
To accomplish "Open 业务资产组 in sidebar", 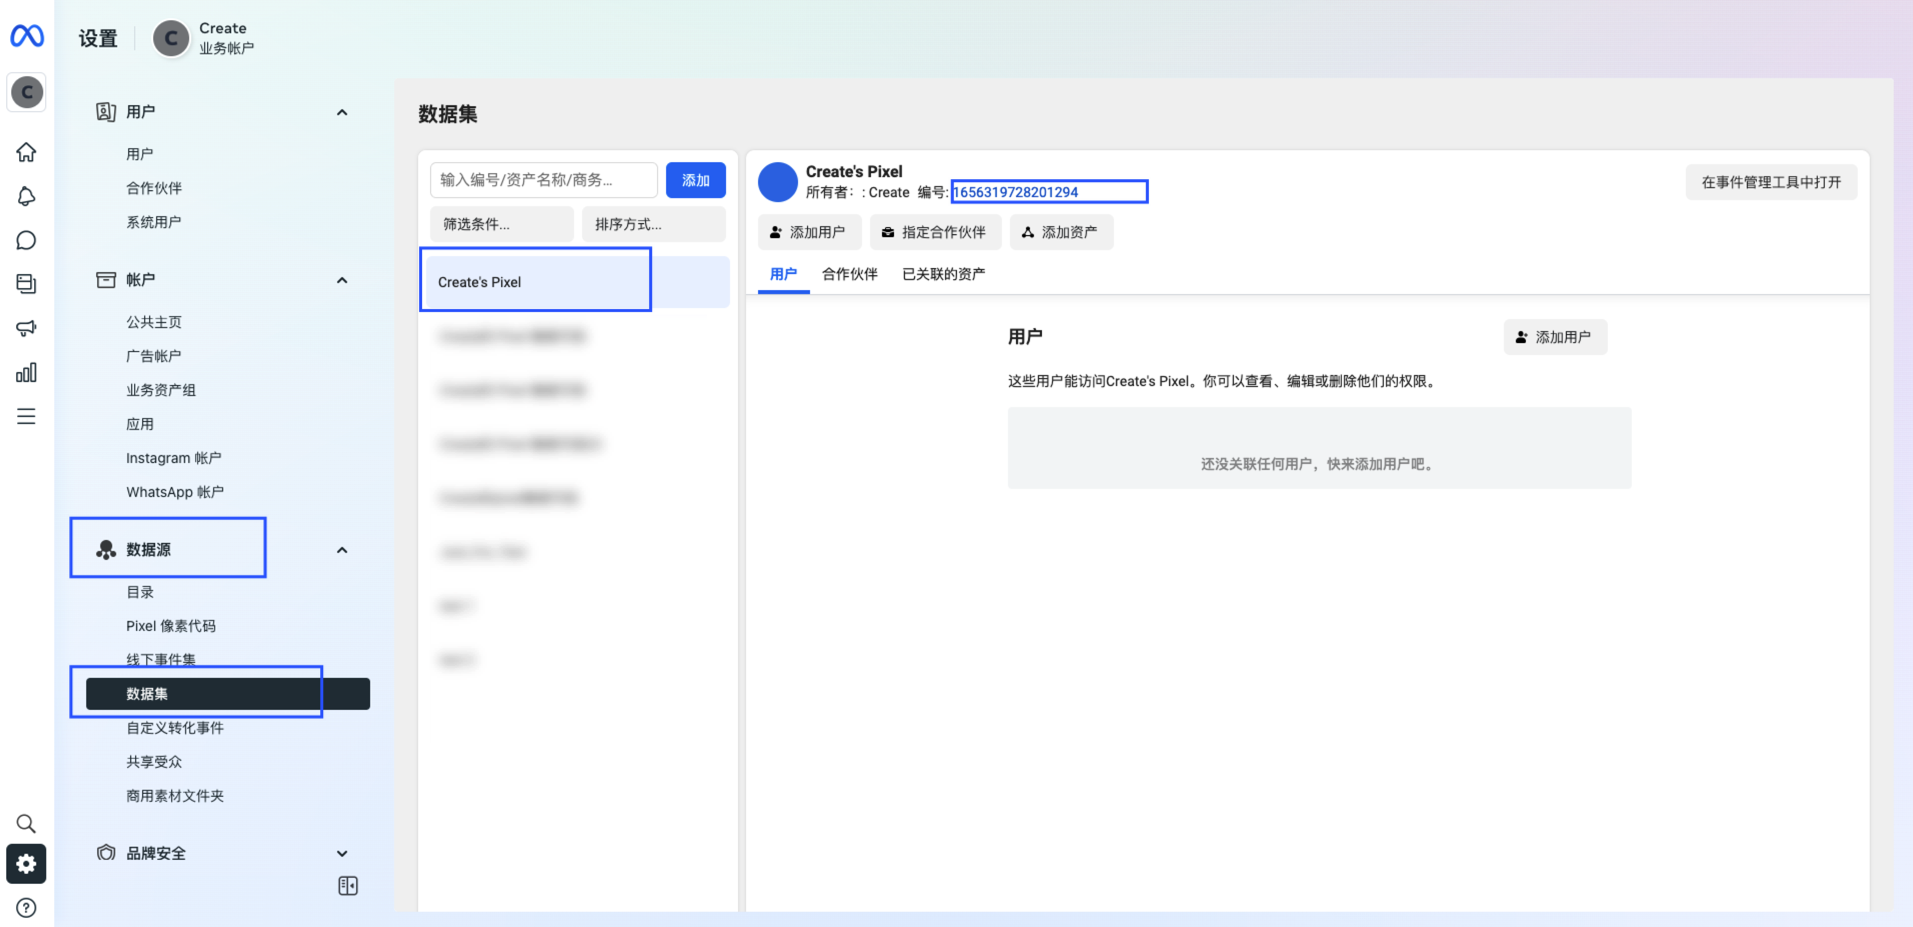I will pyautogui.click(x=161, y=390).
